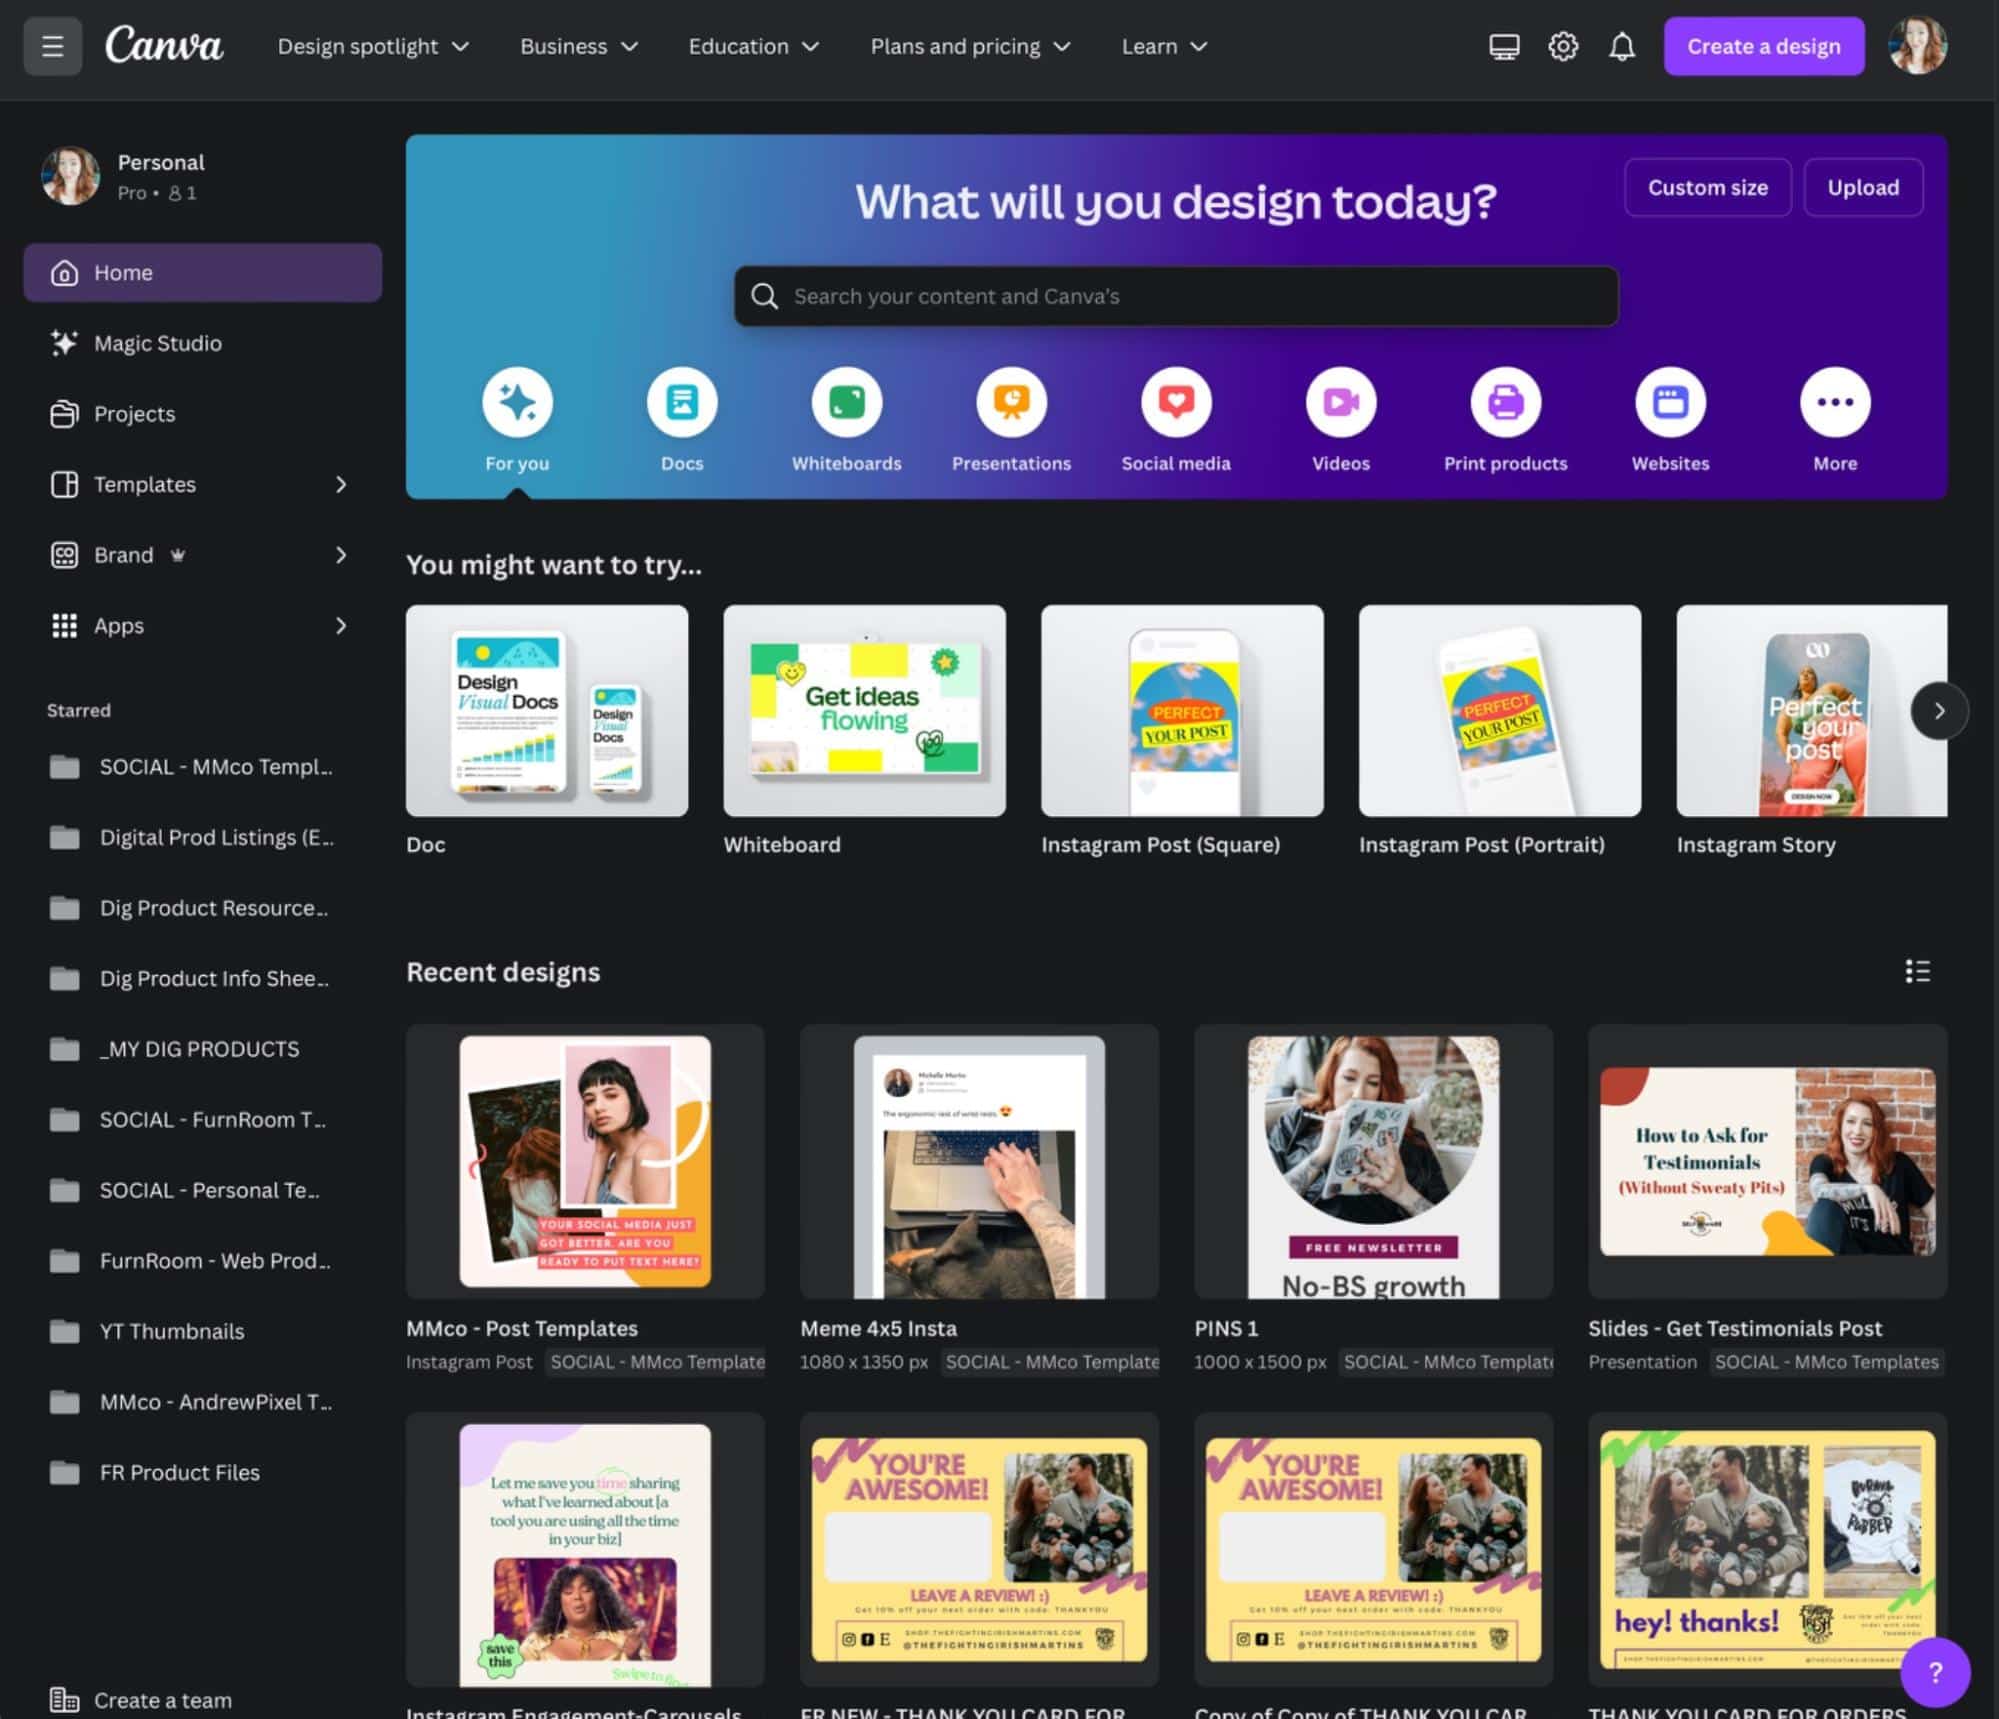Open Magic Studio from the sidebar
Screen dimensions: 1999x1719
[x=157, y=343]
